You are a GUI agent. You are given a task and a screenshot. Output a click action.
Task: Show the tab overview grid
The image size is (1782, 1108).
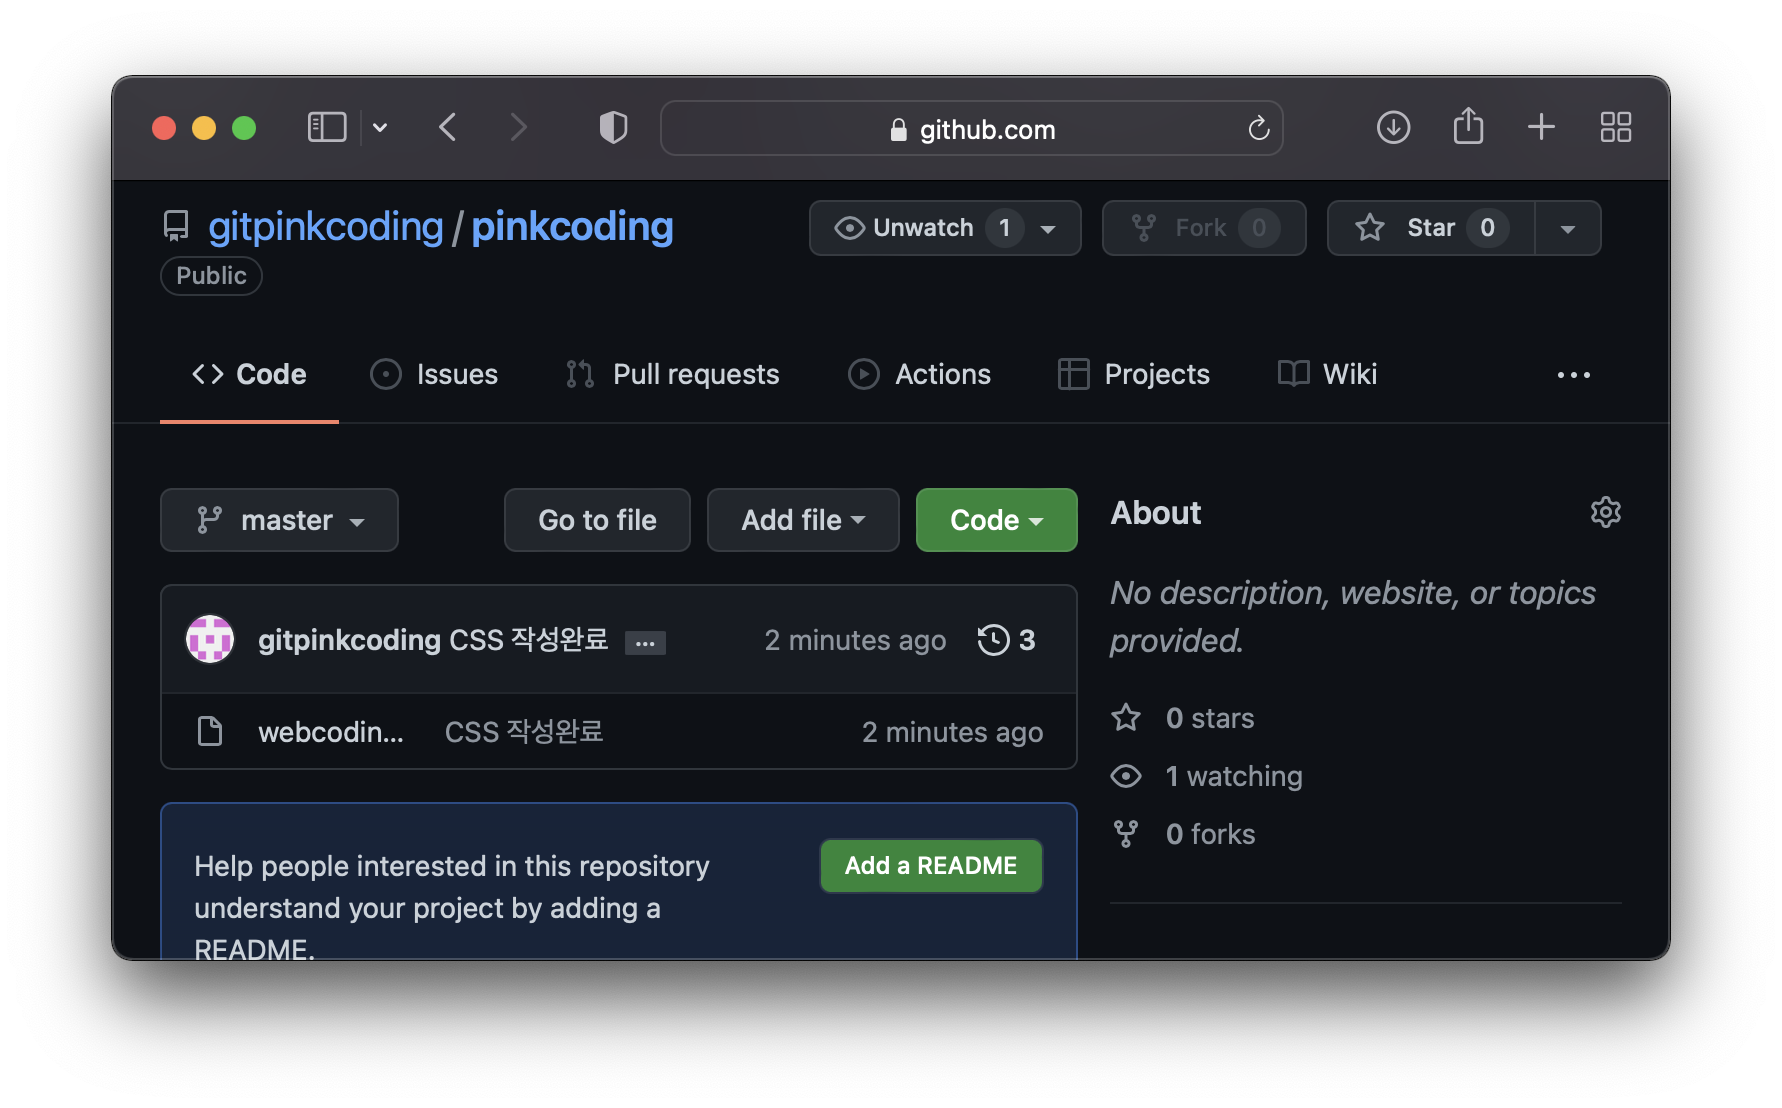(x=1615, y=127)
